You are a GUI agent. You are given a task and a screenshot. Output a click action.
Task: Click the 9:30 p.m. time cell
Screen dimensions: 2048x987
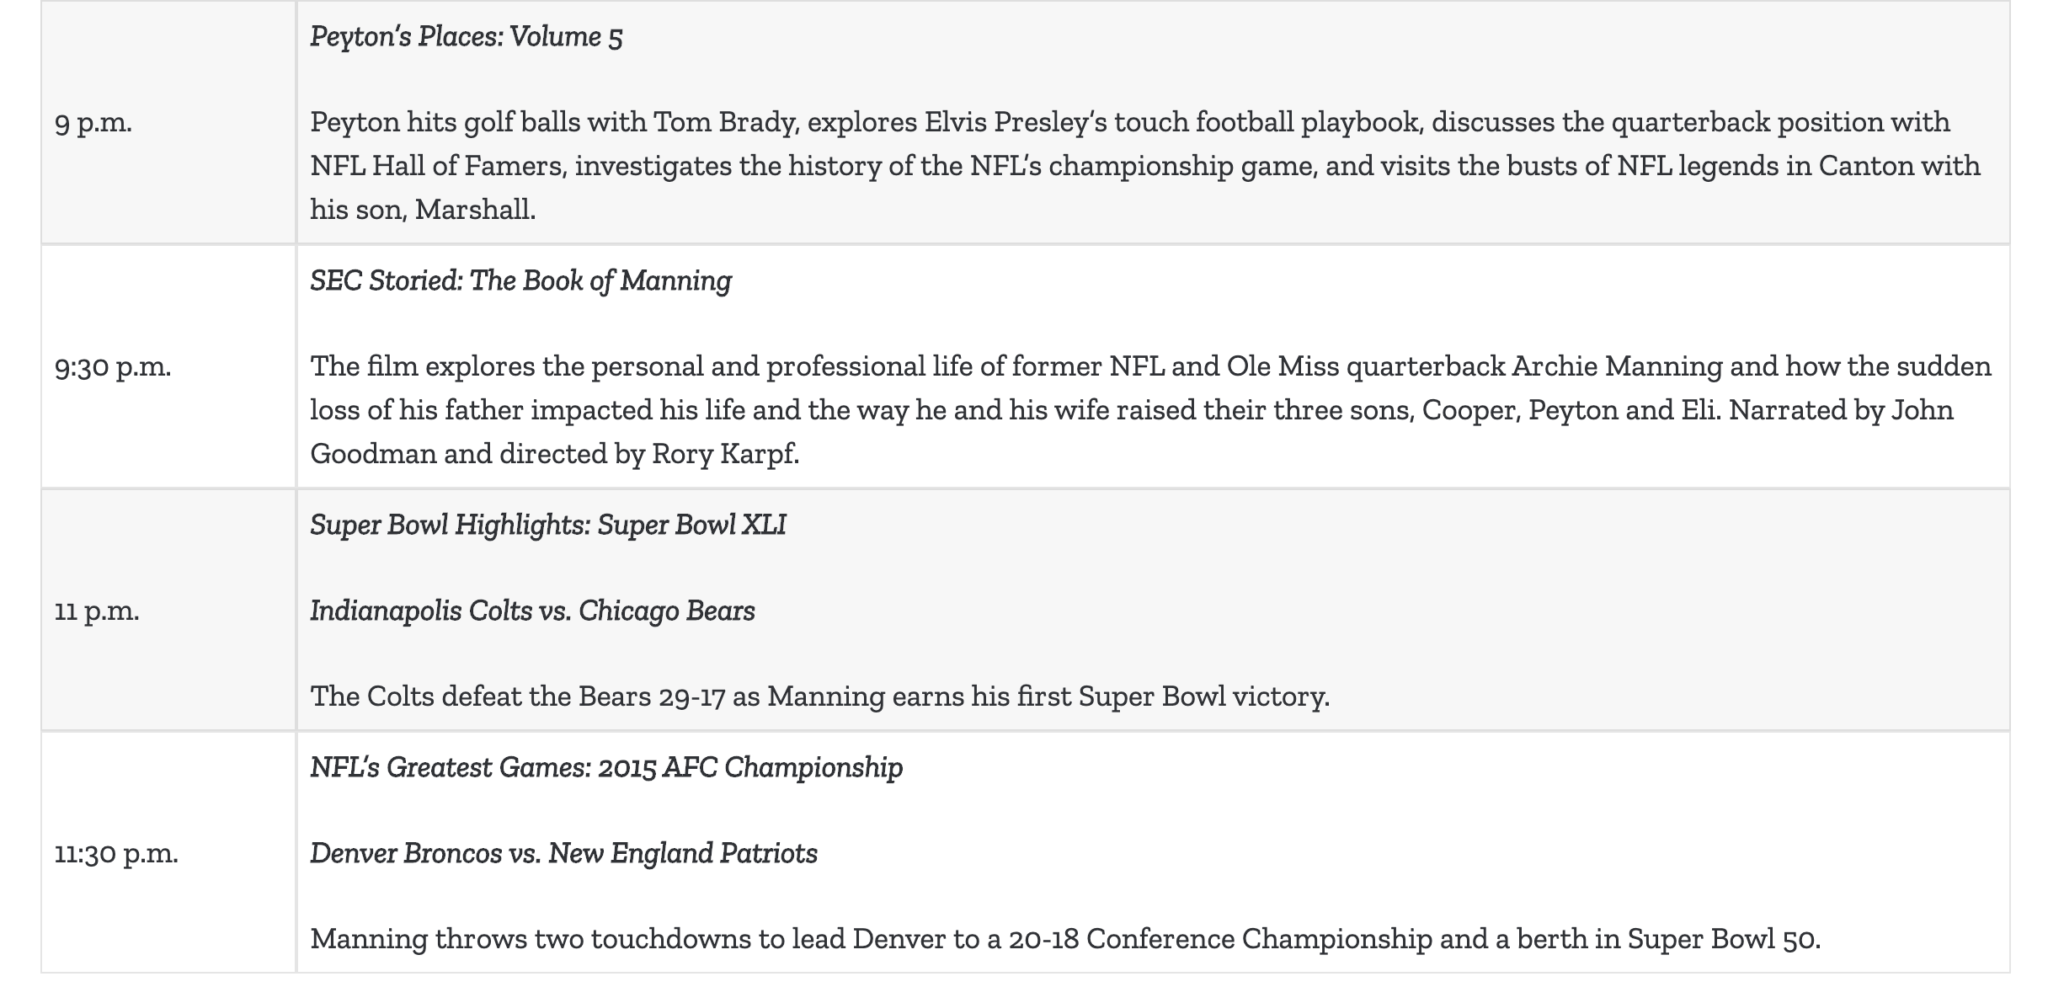(168, 366)
